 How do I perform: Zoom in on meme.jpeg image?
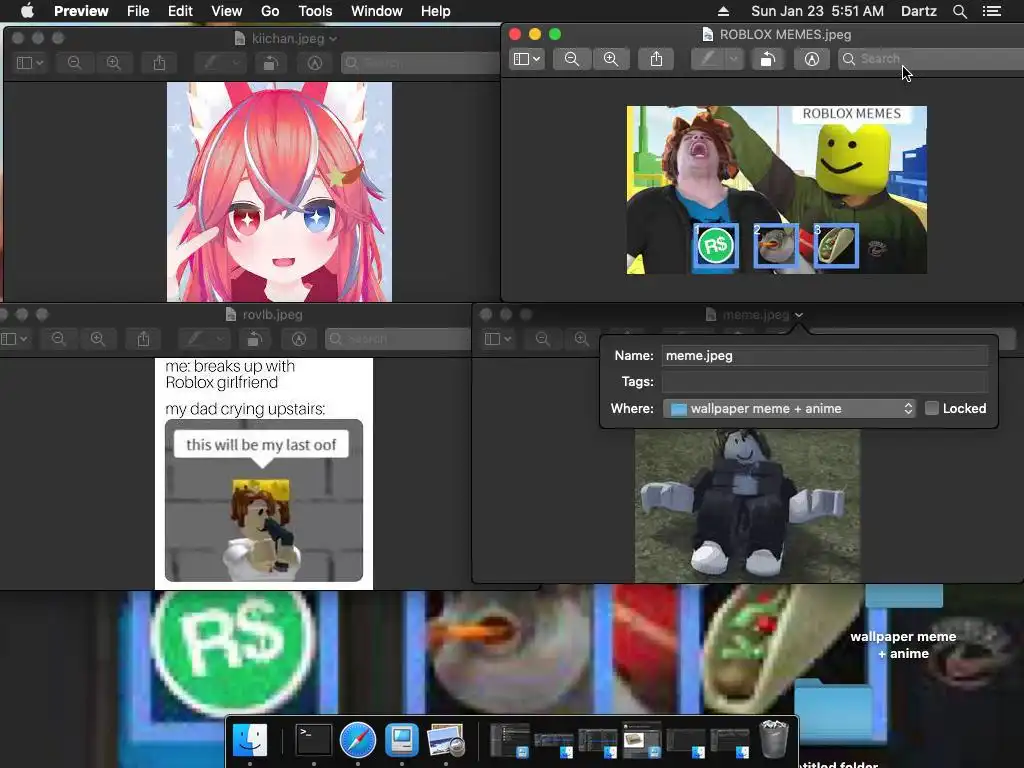[x=582, y=339]
